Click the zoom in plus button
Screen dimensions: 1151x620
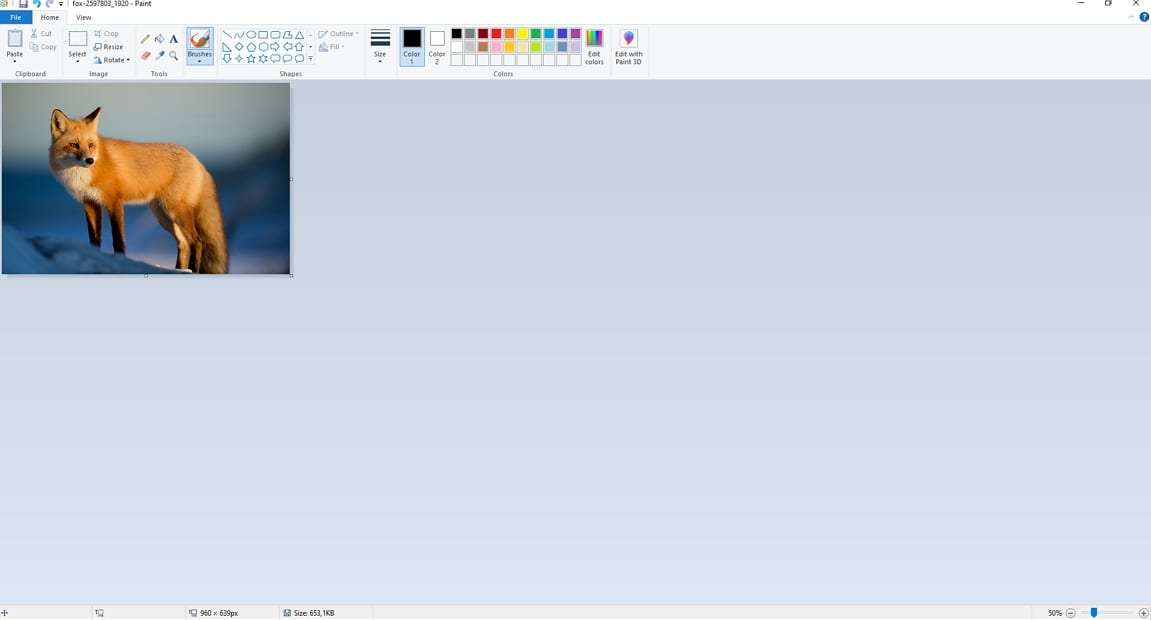(1144, 613)
